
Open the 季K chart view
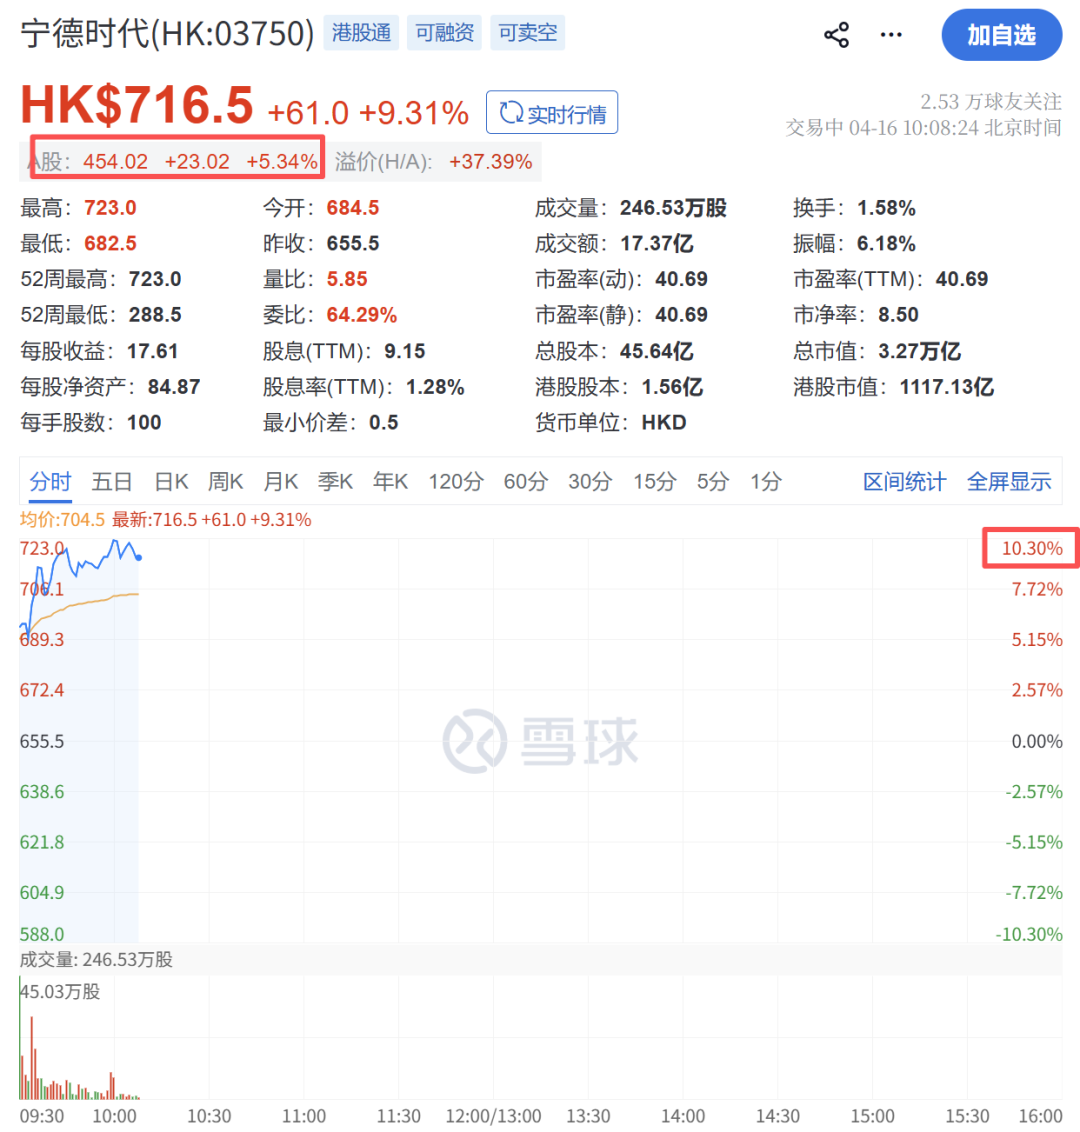[335, 481]
